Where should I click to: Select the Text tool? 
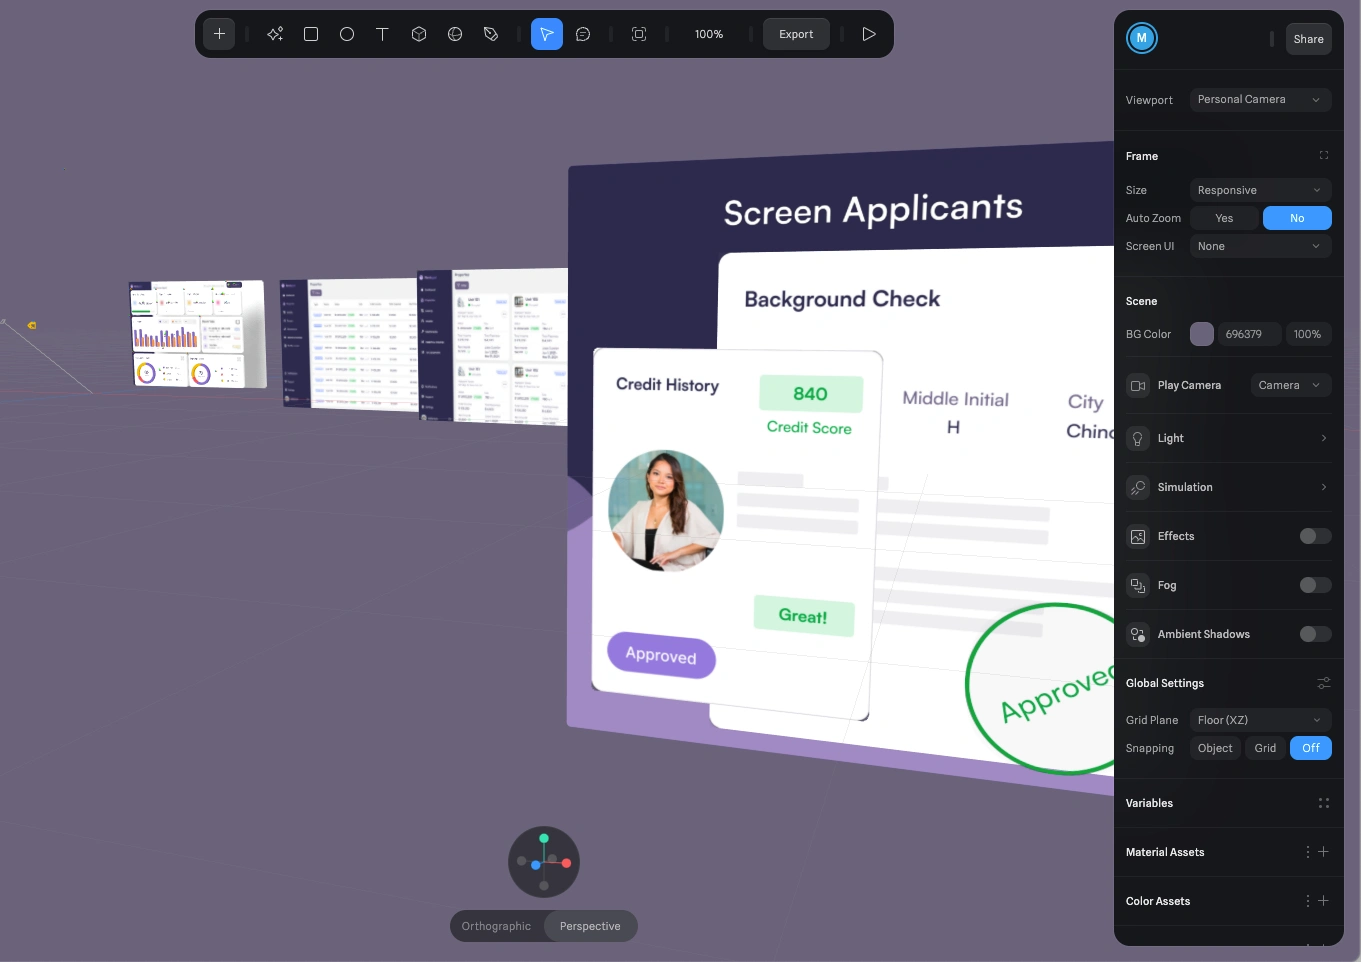382,34
